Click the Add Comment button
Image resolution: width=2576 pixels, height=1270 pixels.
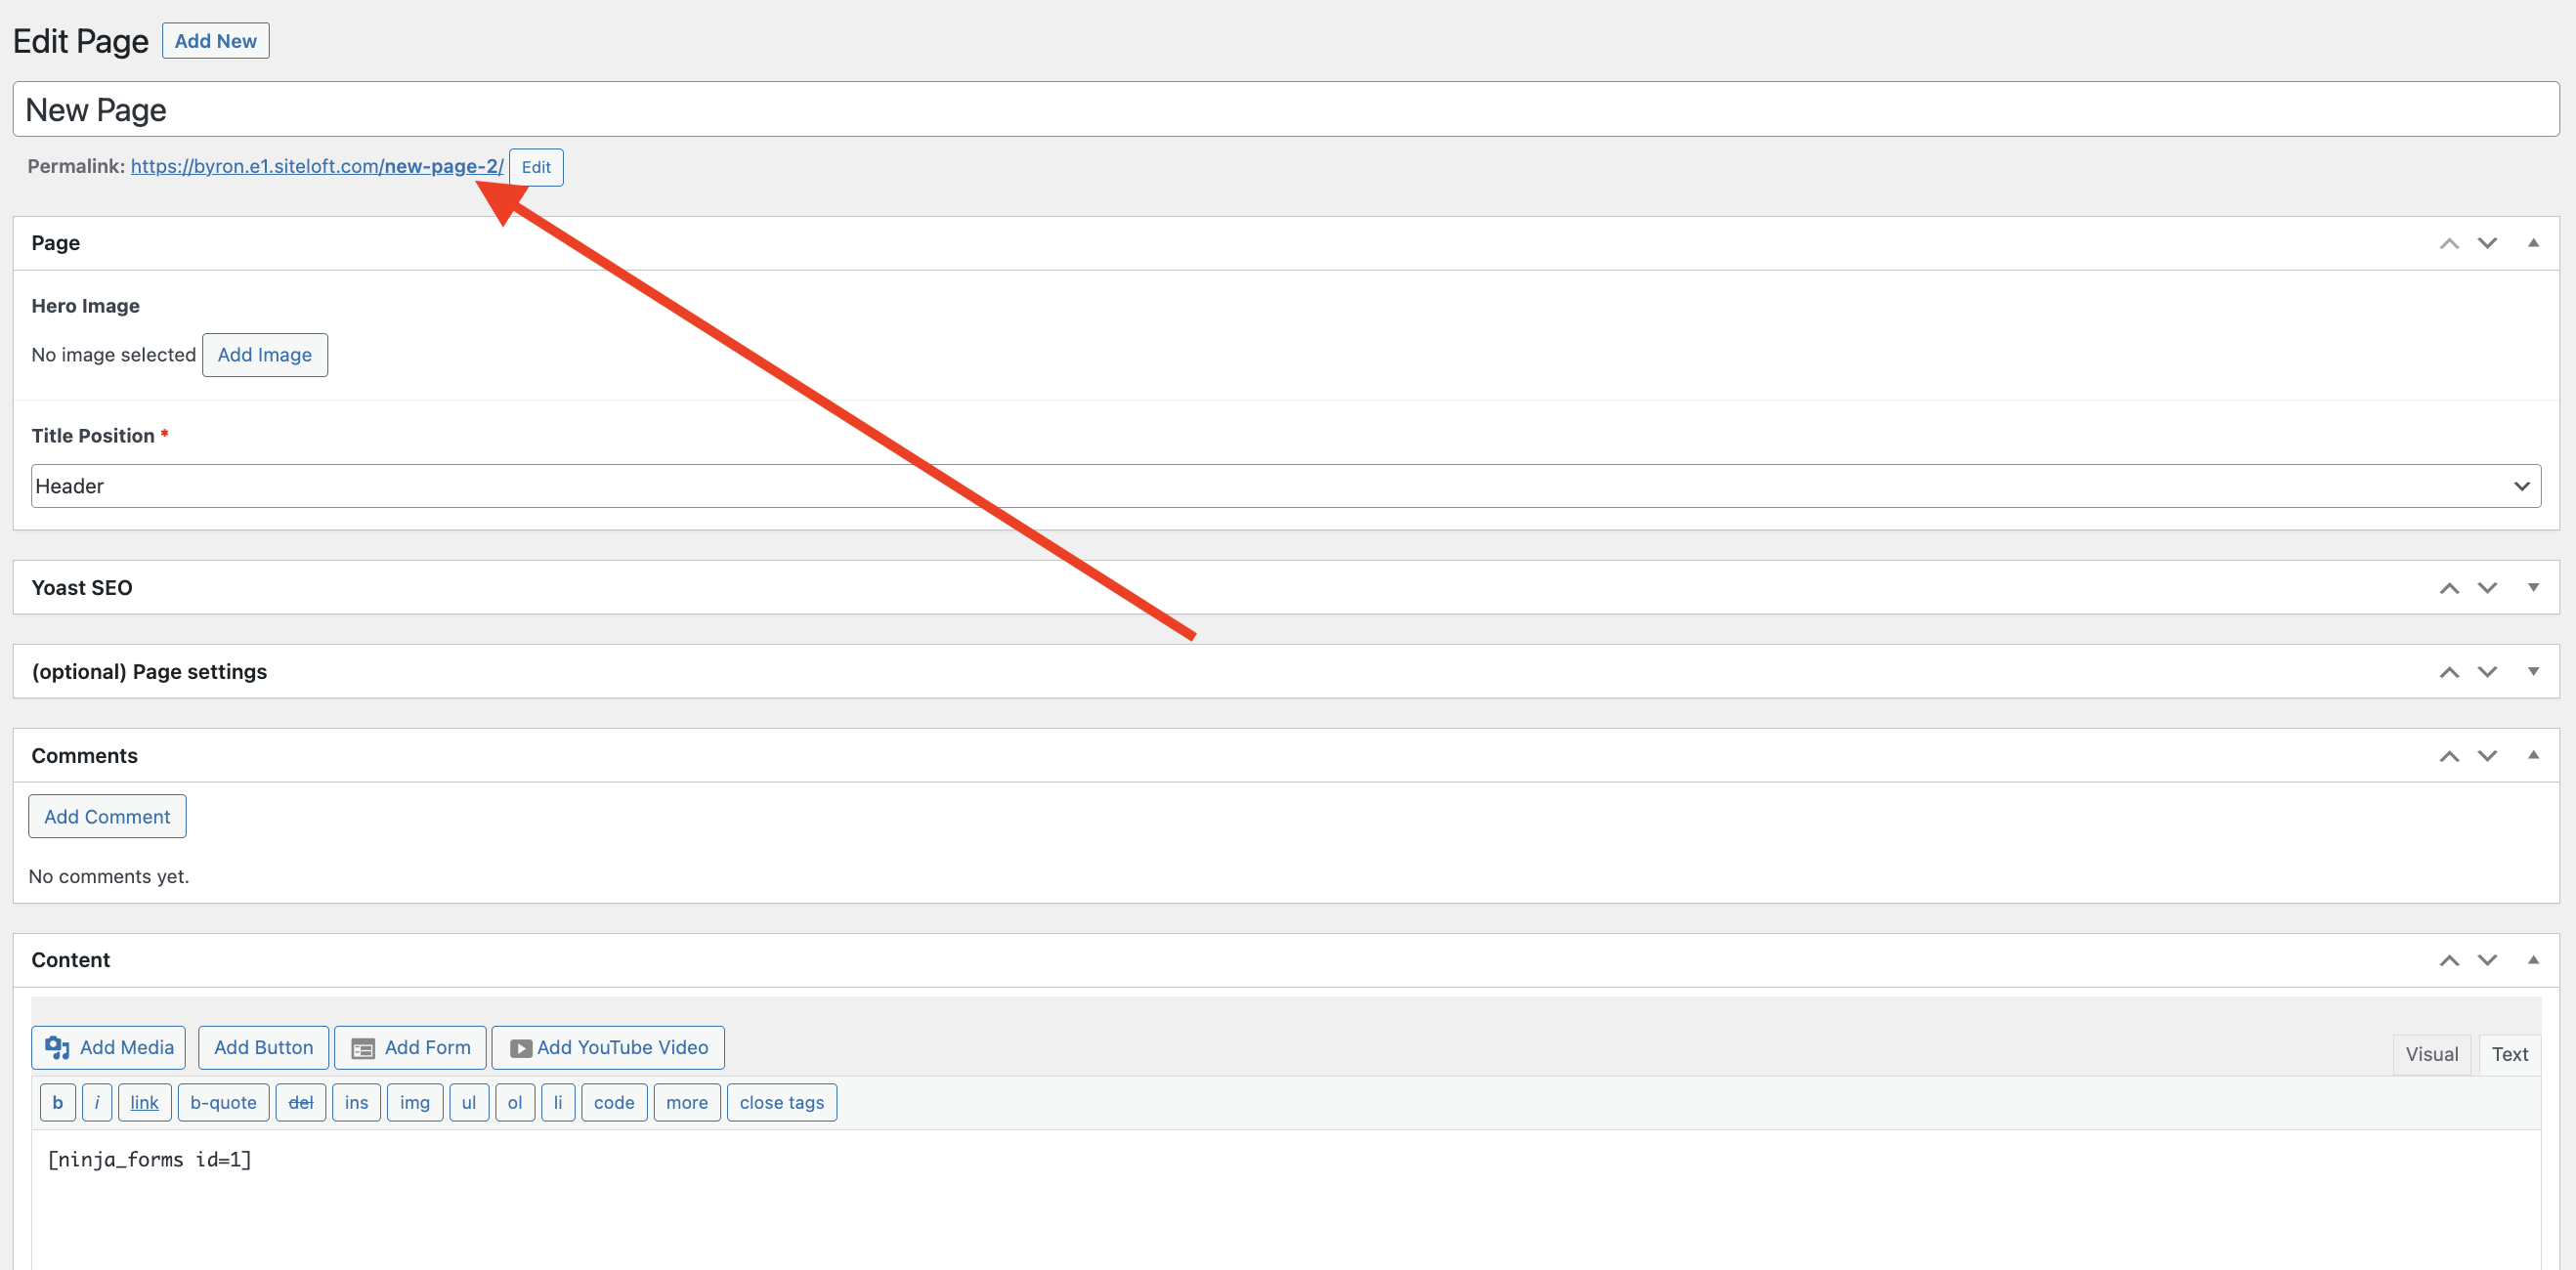pyautogui.click(x=107, y=817)
